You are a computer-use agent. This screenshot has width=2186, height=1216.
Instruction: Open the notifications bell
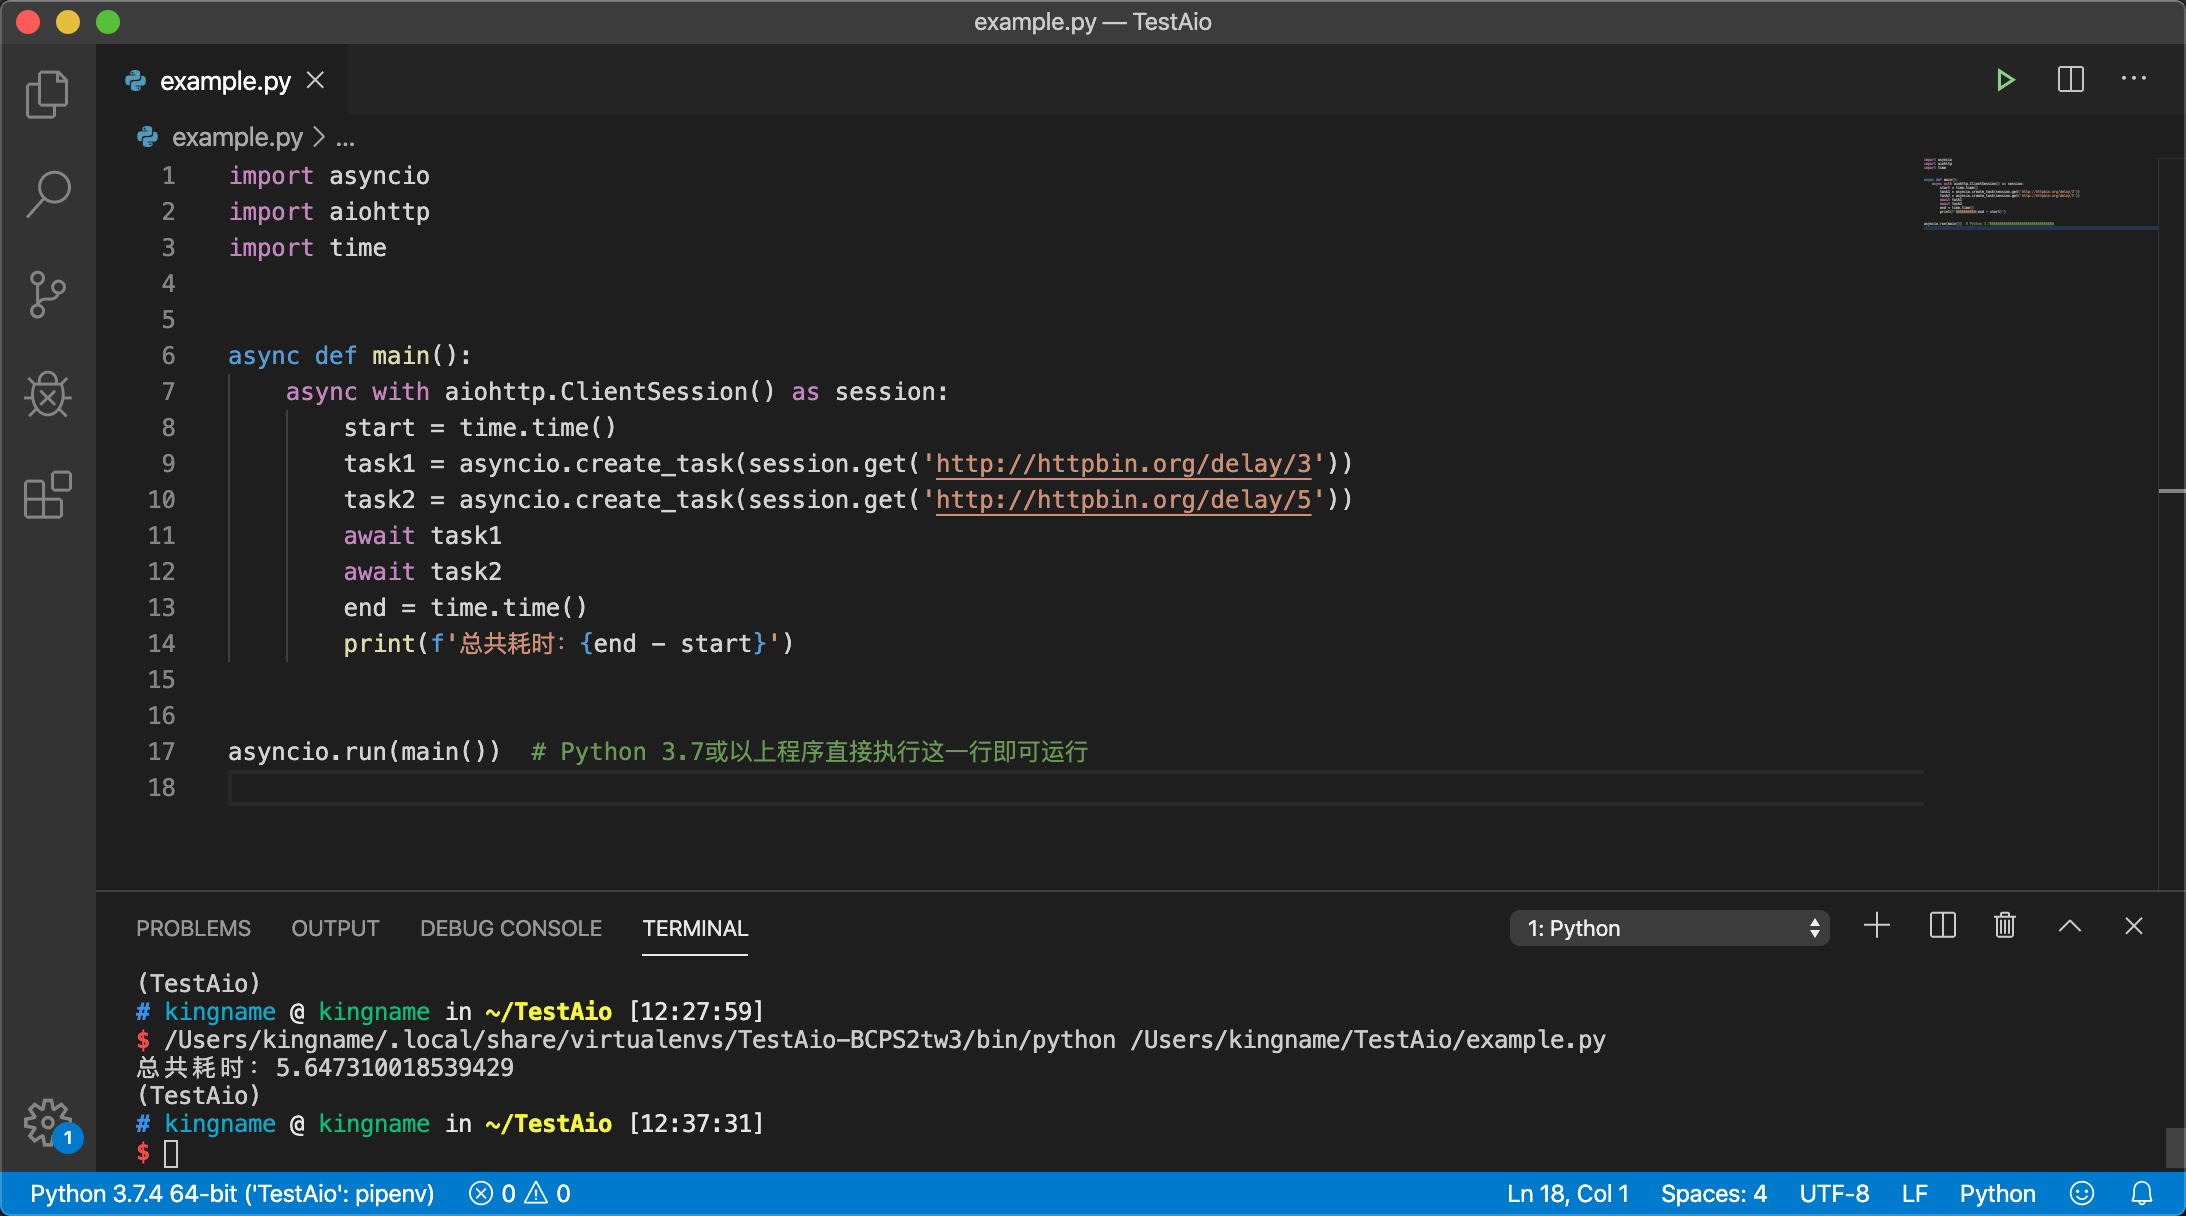click(x=2141, y=1193)
